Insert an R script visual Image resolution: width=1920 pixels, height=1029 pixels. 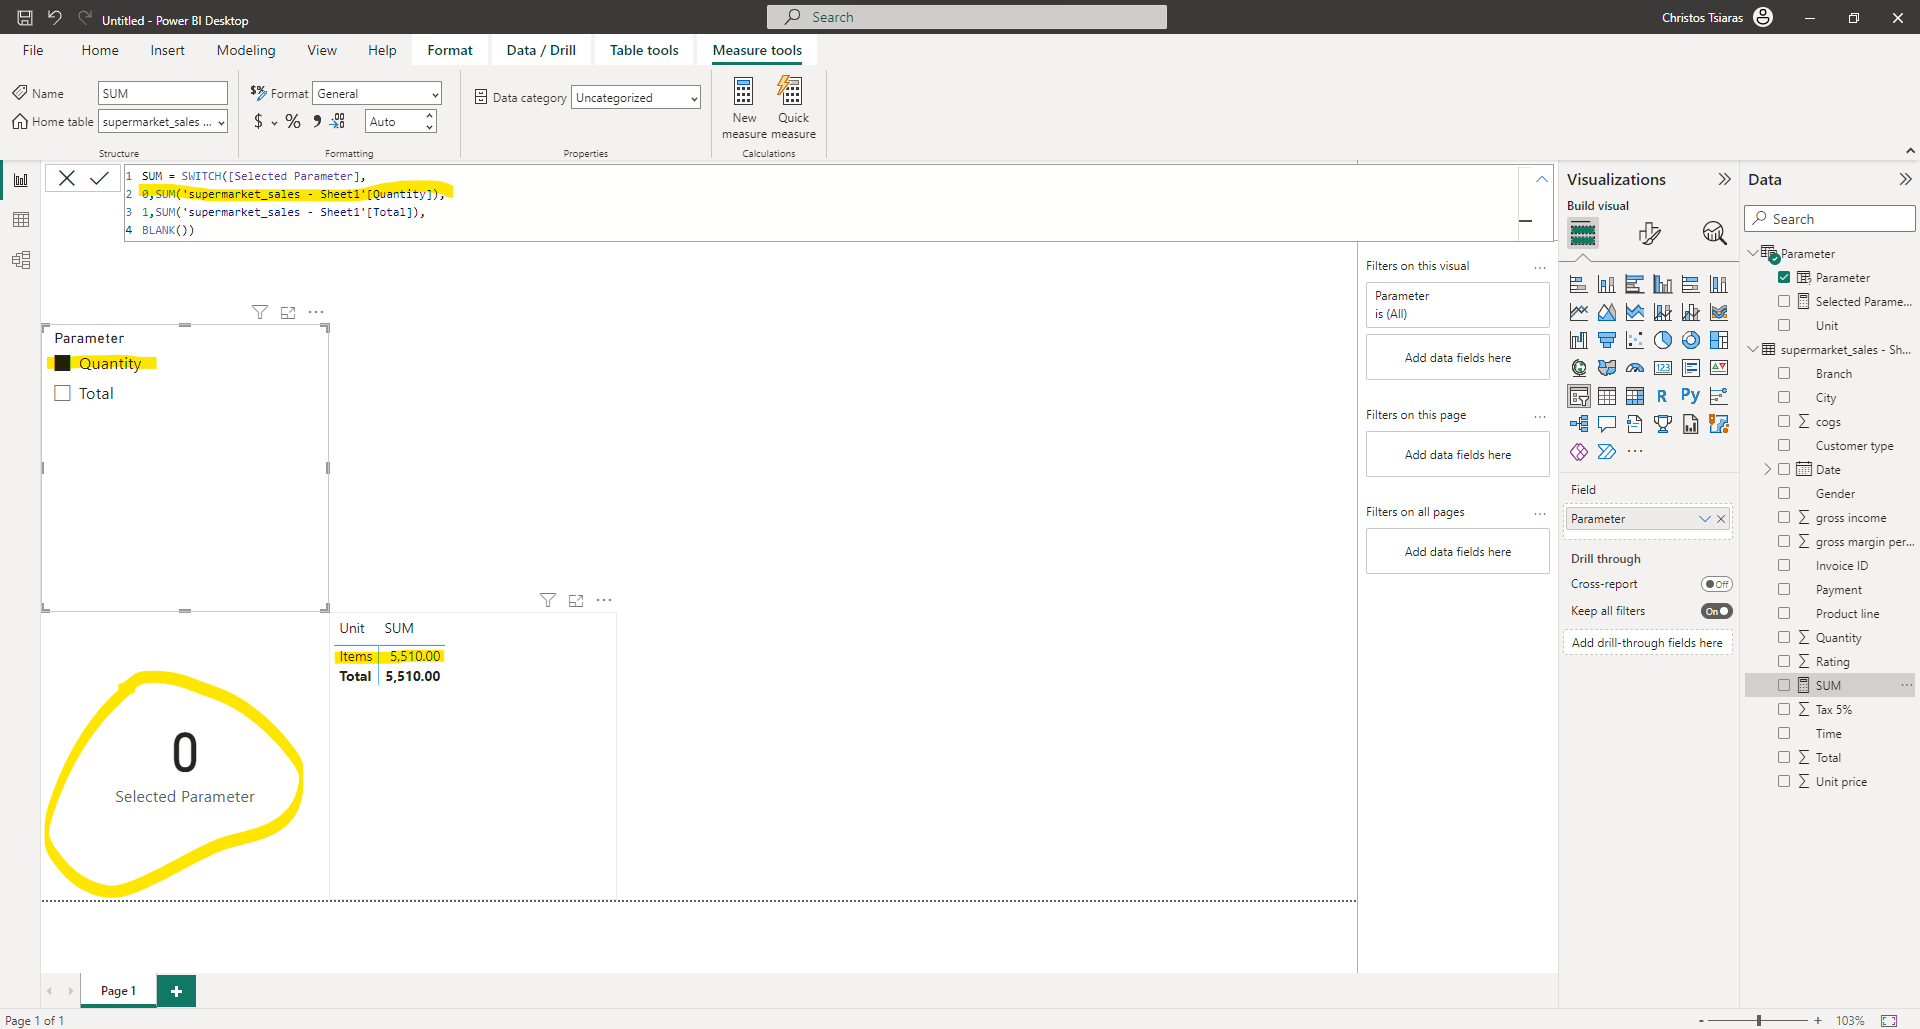tap(1662, 395)
